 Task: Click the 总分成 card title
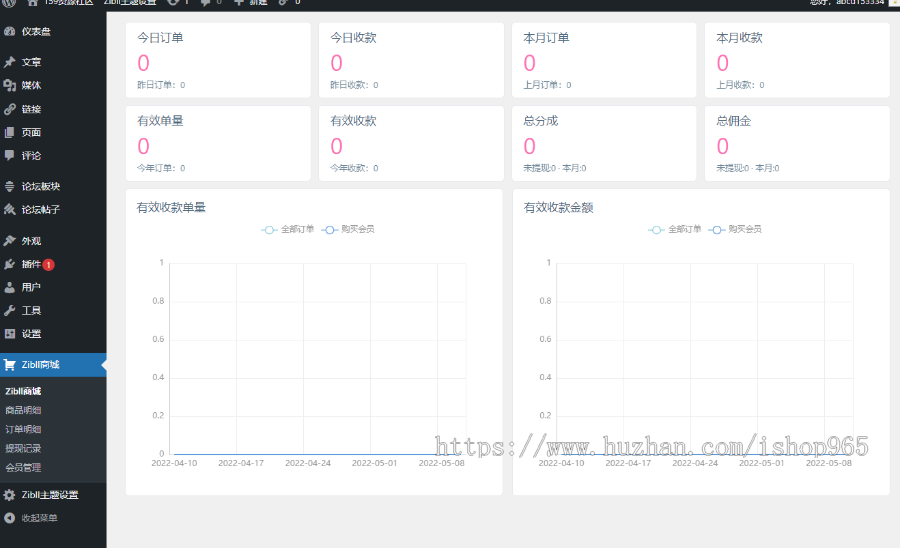click(x=541, y=121)
